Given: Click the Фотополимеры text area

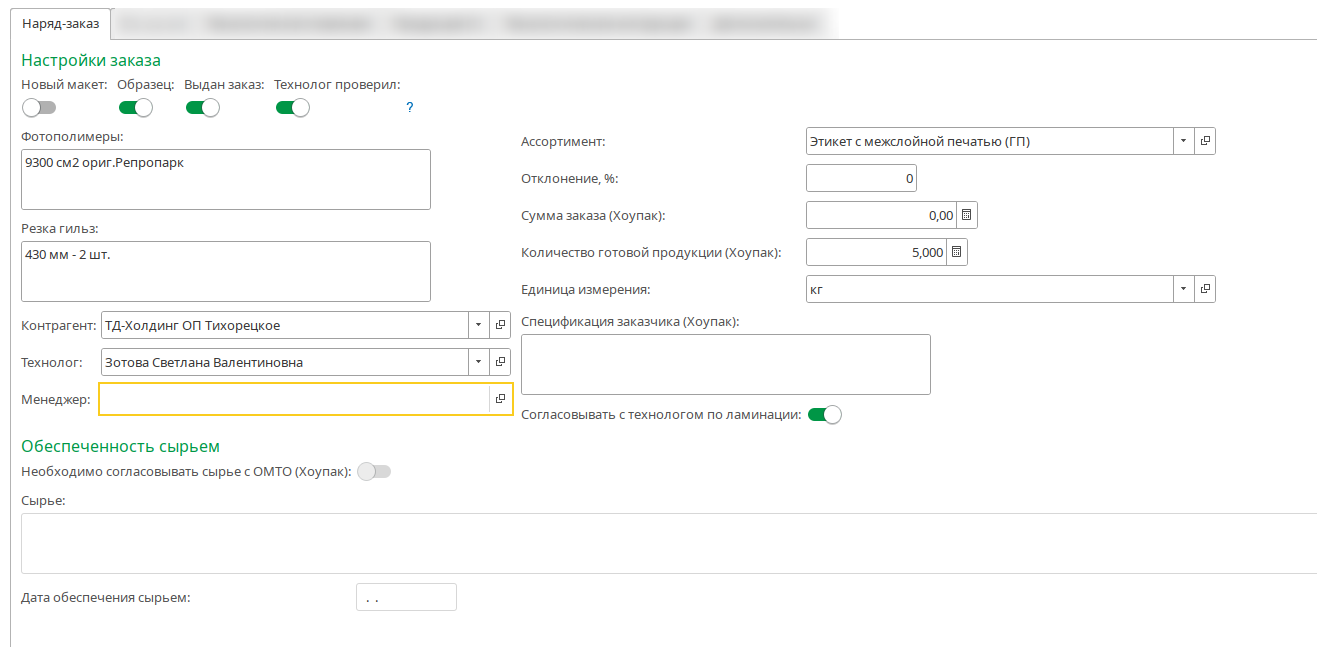Looking at the screenshot, I should [x=225, y=180].
